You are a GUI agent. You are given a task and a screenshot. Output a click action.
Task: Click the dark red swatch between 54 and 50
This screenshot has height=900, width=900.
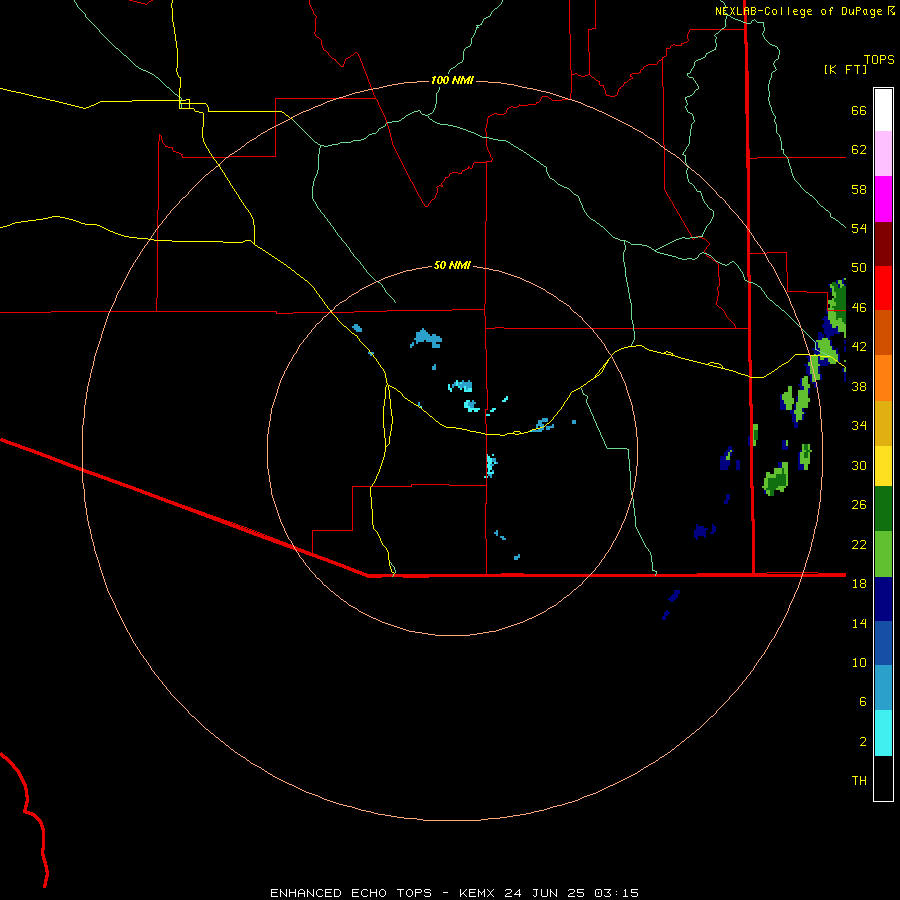click(x=883, y=244)
